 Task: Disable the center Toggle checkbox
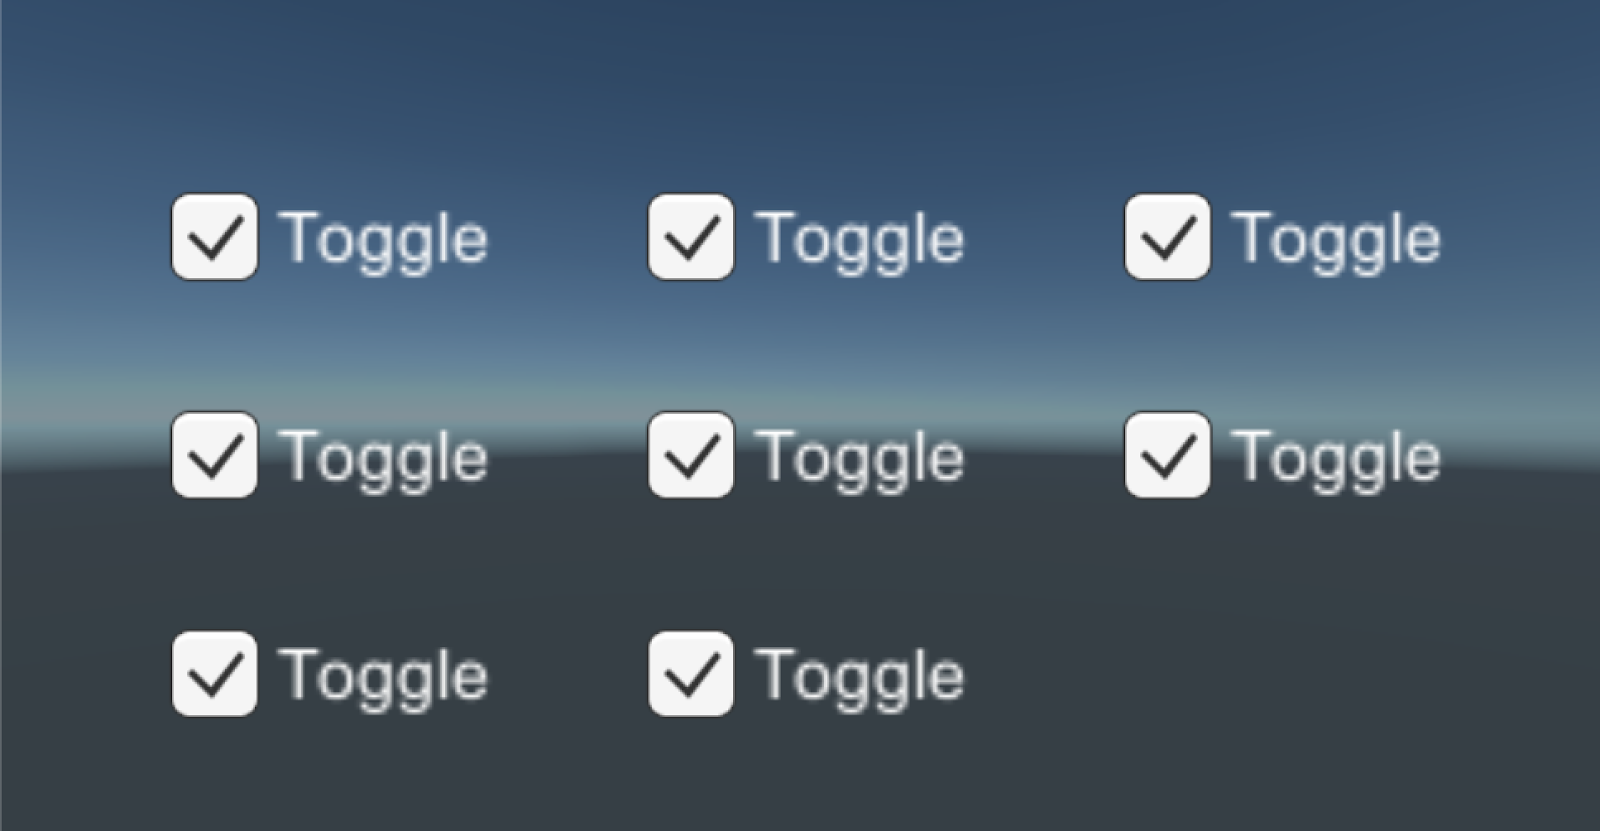click(691, 455)
